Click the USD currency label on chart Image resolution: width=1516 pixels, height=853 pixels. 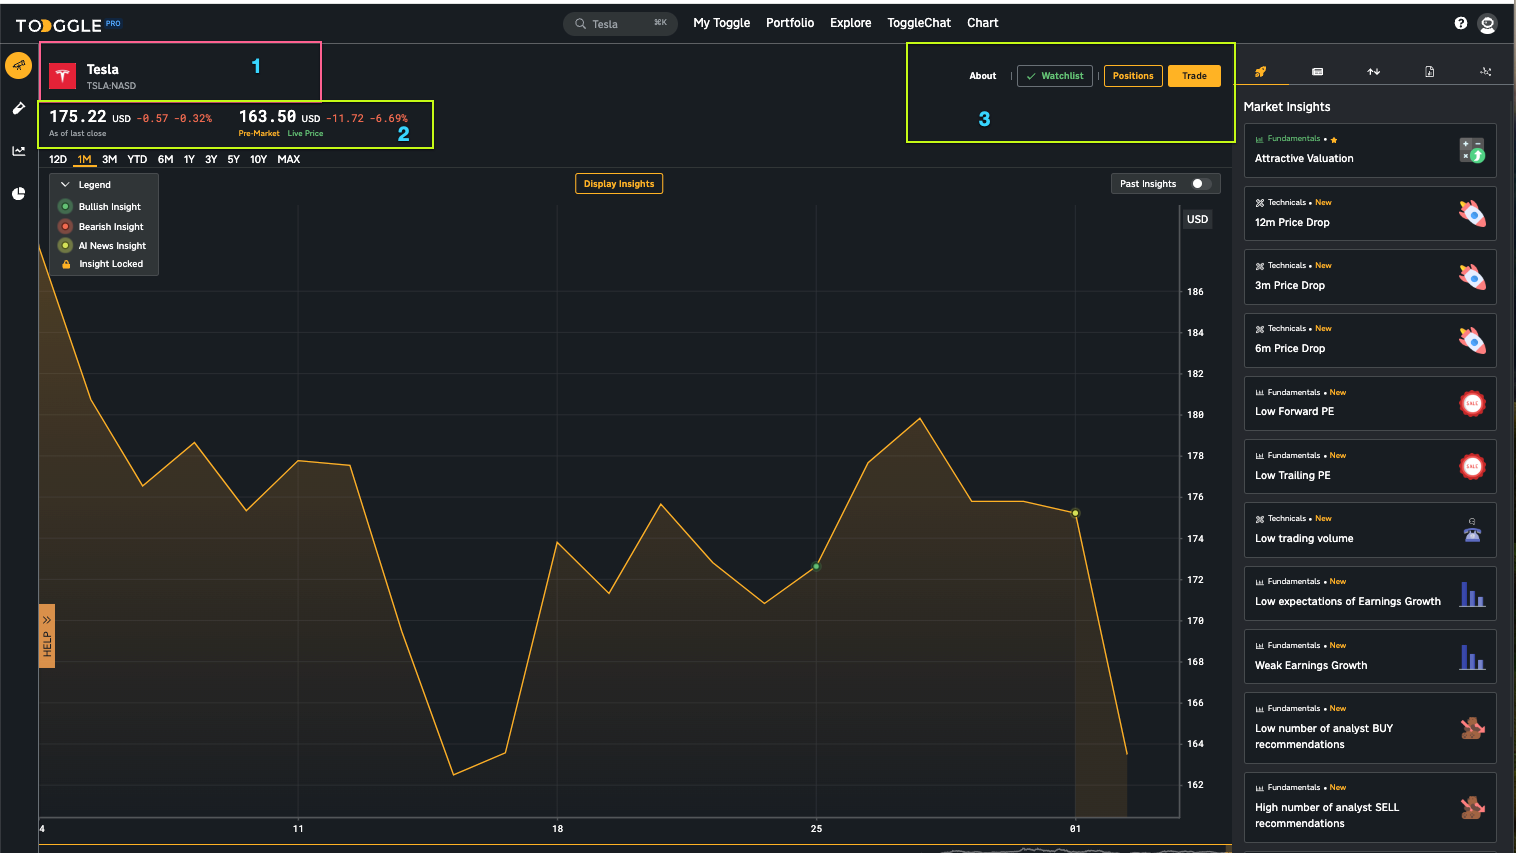point(1198,219)
